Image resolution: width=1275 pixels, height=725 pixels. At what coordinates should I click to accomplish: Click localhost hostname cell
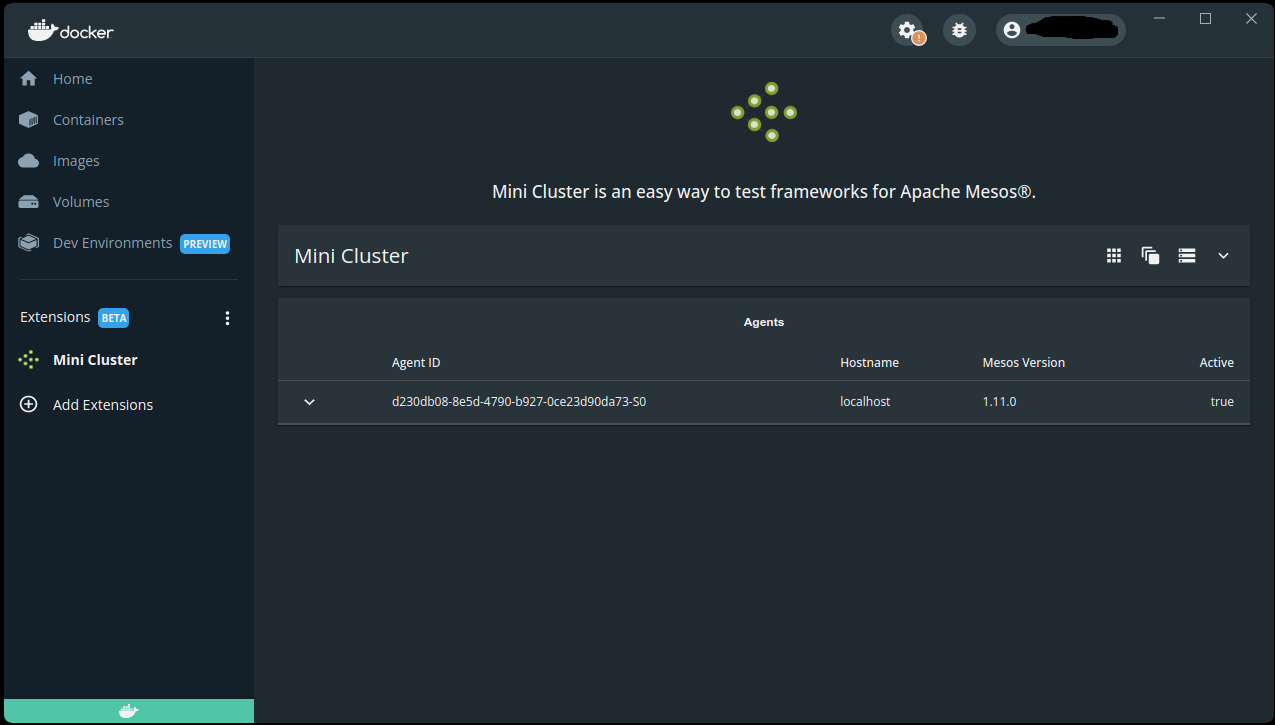click(865, 402)
